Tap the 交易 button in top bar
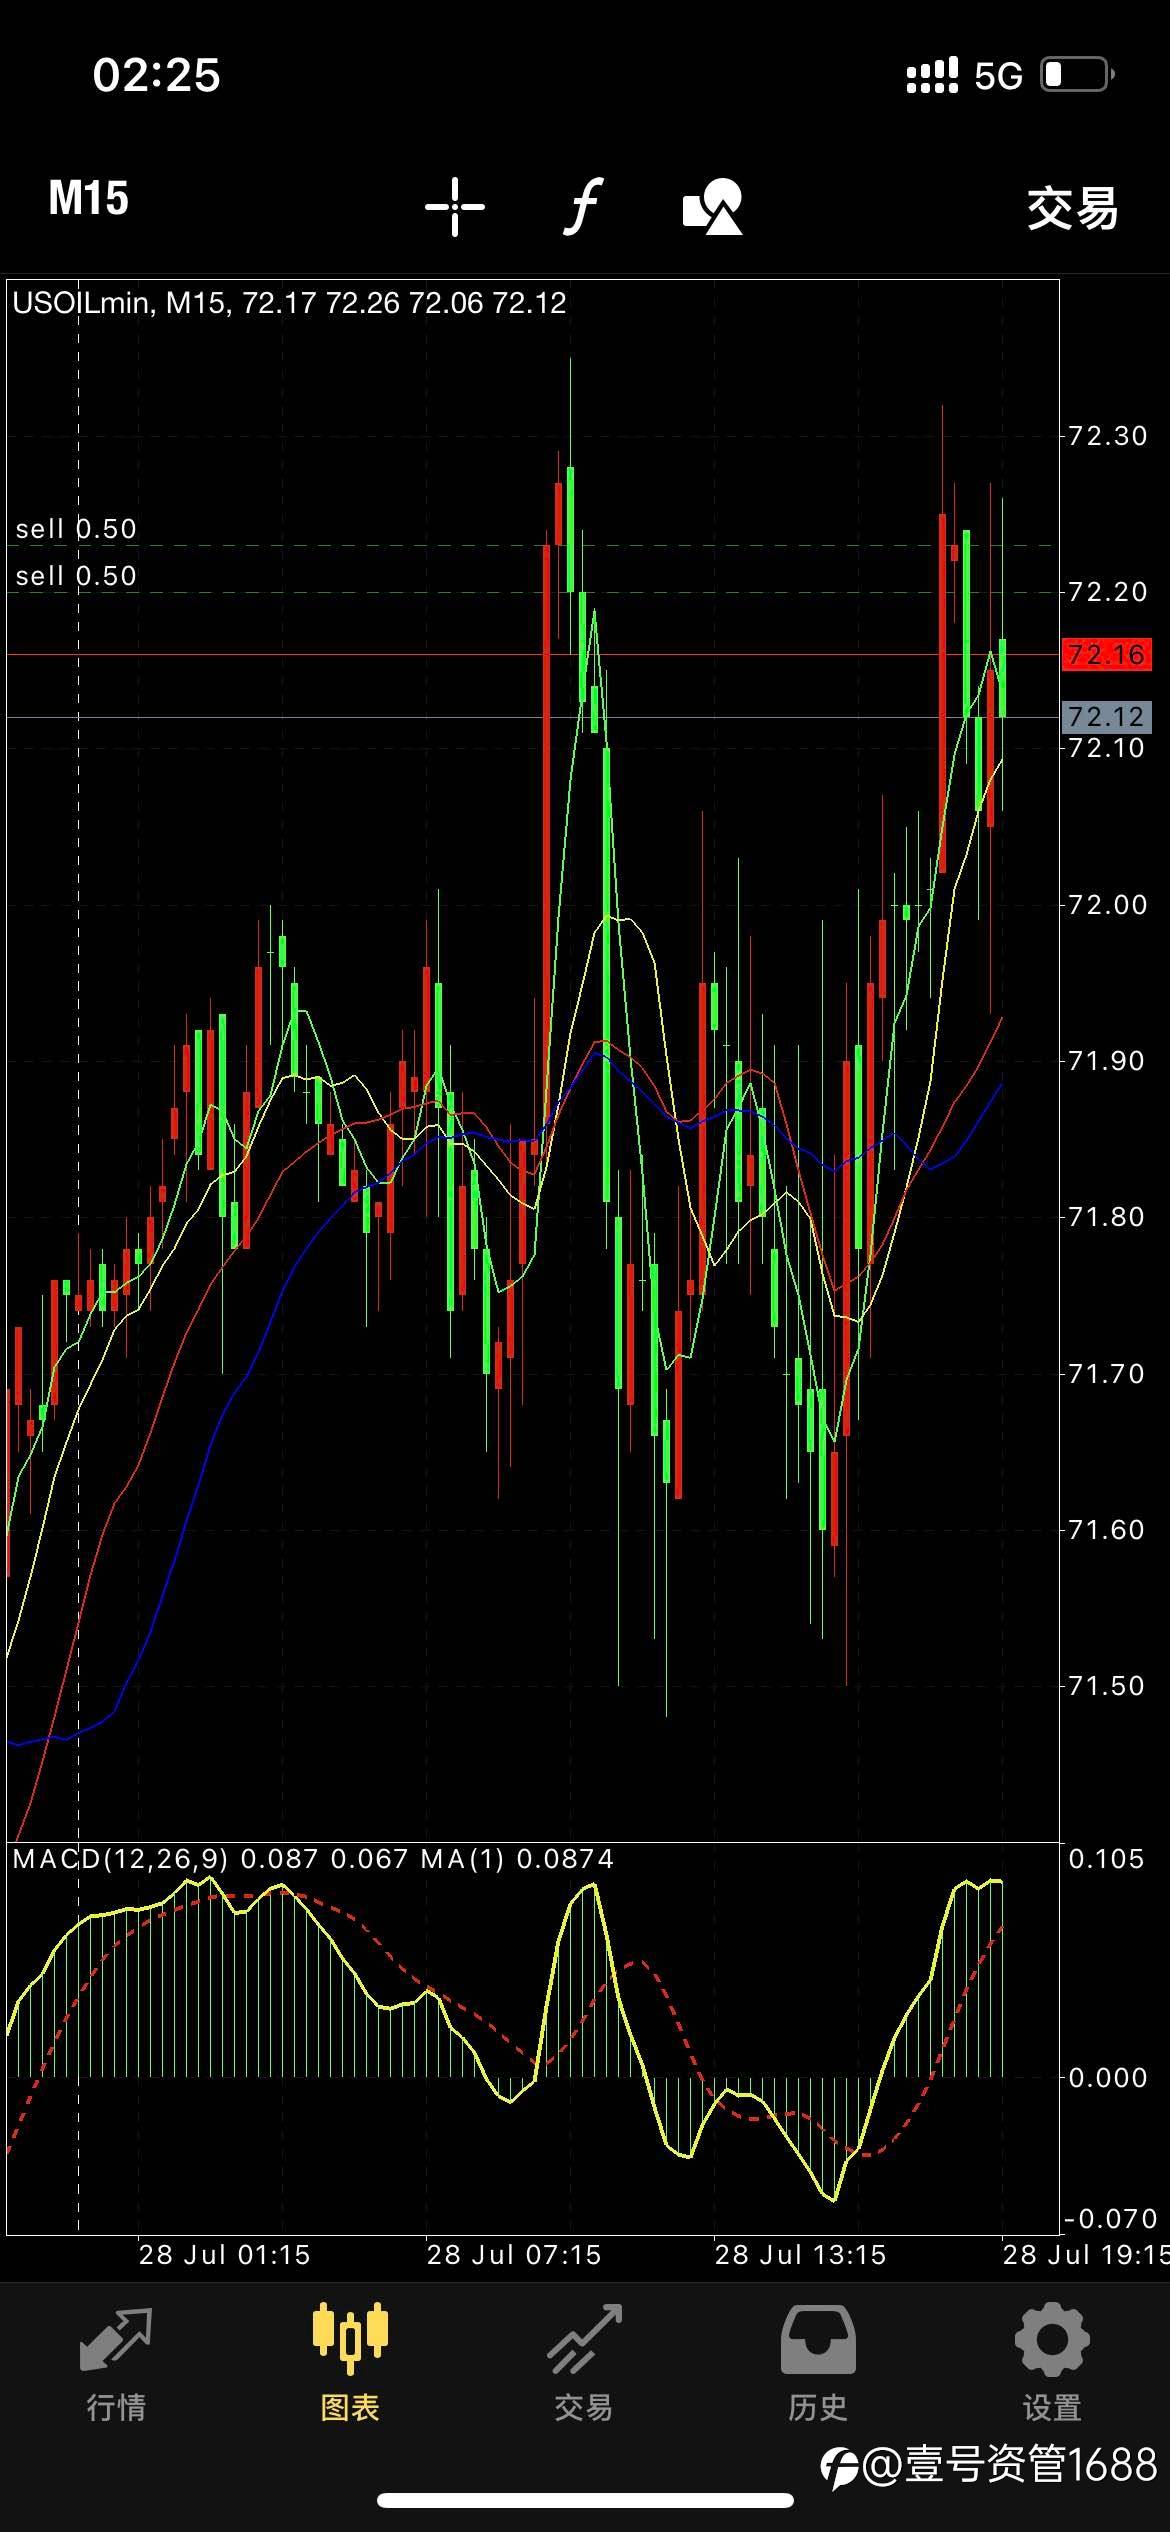The width and height of the screenshot is (1170, 2532). click(1073, 209)
